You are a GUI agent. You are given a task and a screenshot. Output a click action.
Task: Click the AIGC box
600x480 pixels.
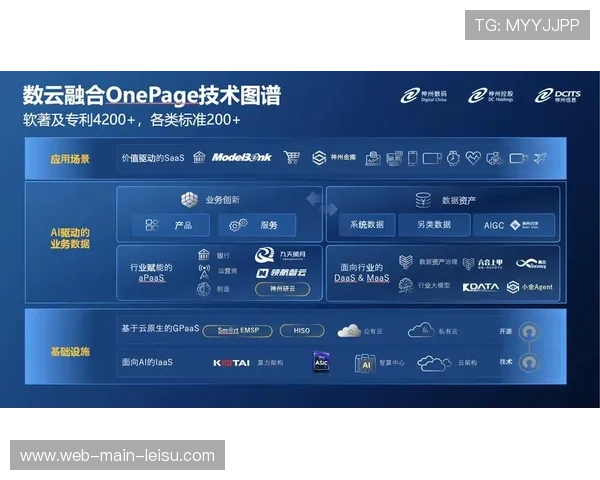pyautogui.click(x=514, y=225)
